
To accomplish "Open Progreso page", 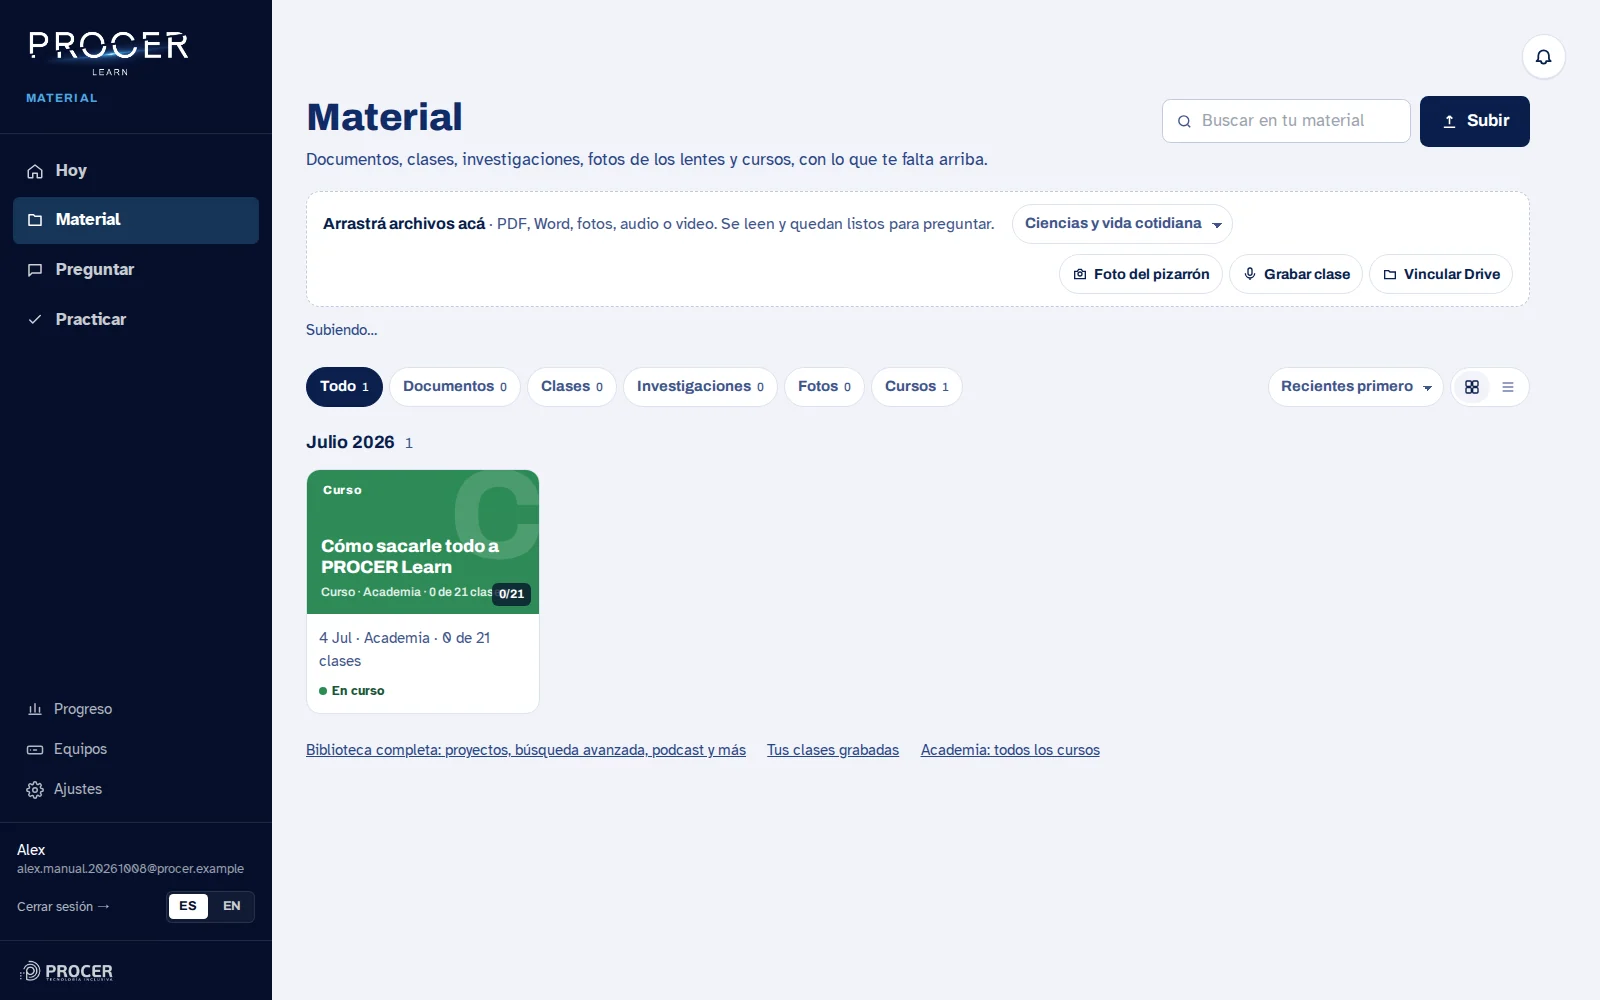I will [x=136, y=709].
